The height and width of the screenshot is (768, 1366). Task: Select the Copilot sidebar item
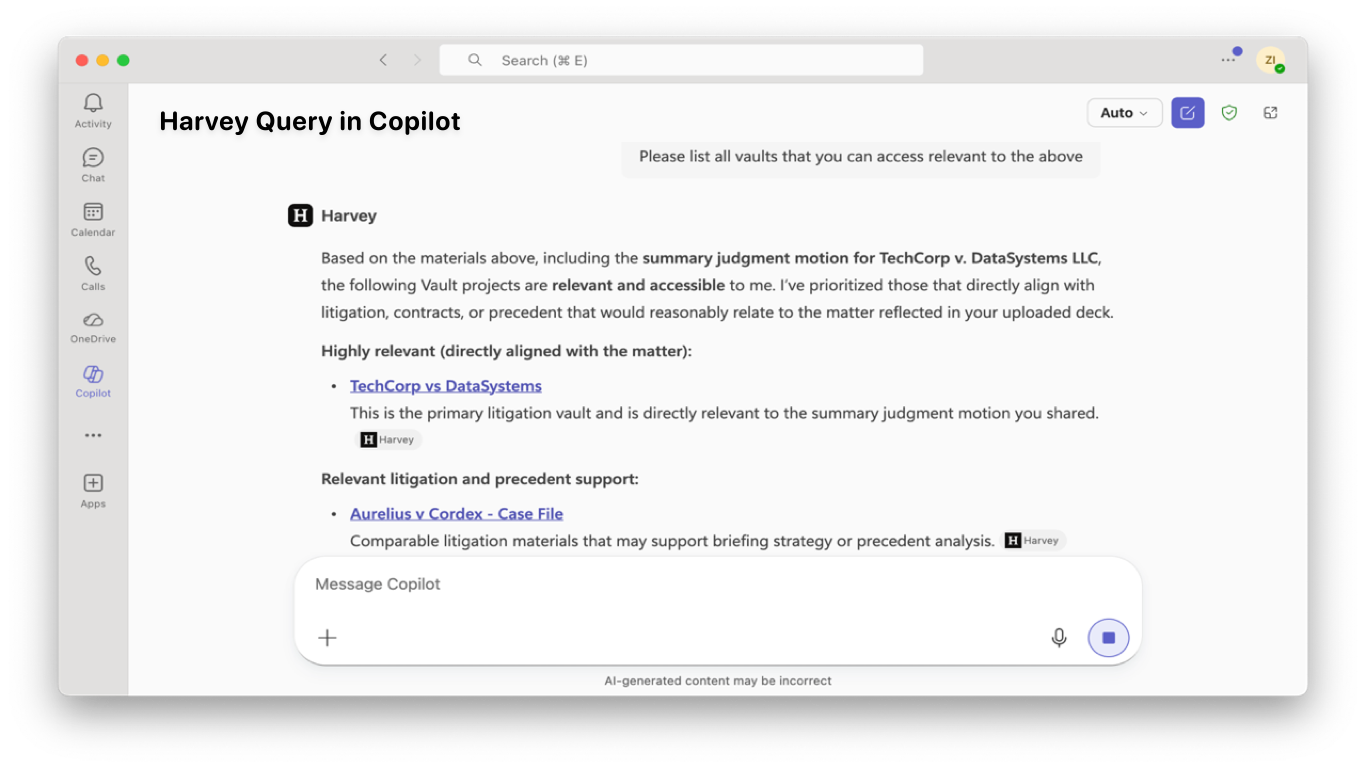93,381
